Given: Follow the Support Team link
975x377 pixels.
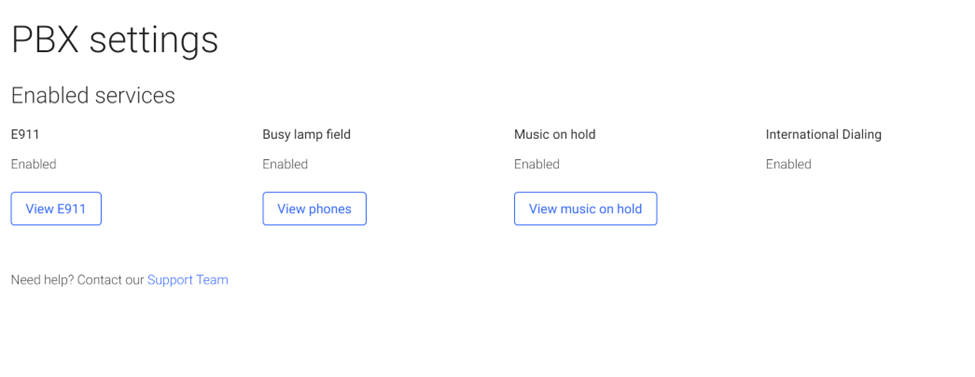Looking at the screenshot, I should pos(188,280).
